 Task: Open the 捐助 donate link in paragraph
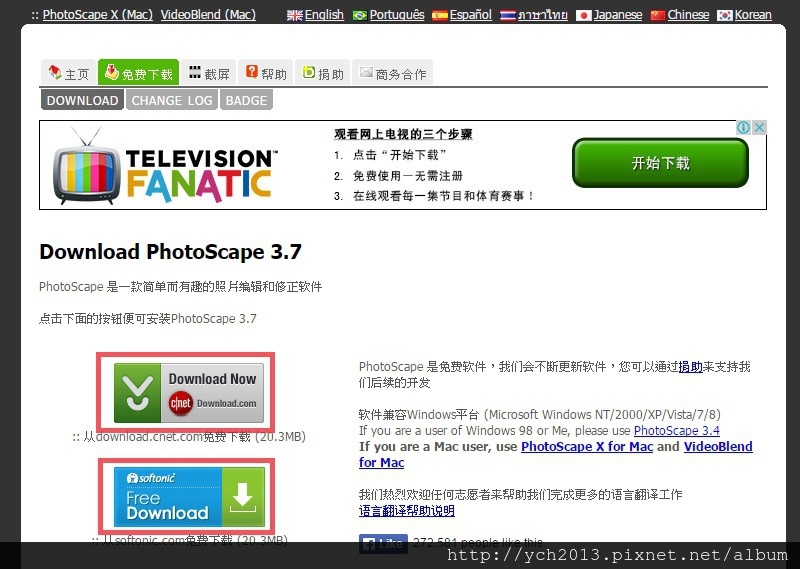pyautogui.click(x=690, y=366)
